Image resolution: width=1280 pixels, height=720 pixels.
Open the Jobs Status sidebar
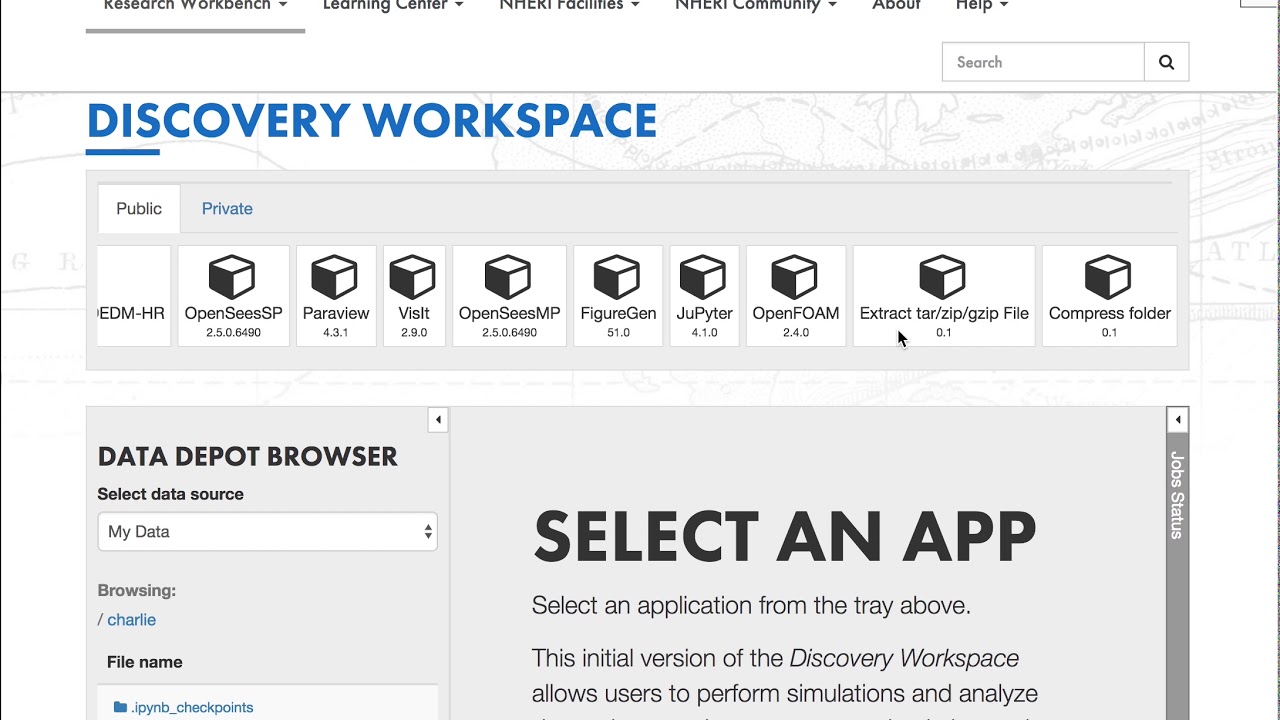point(1177,495)
